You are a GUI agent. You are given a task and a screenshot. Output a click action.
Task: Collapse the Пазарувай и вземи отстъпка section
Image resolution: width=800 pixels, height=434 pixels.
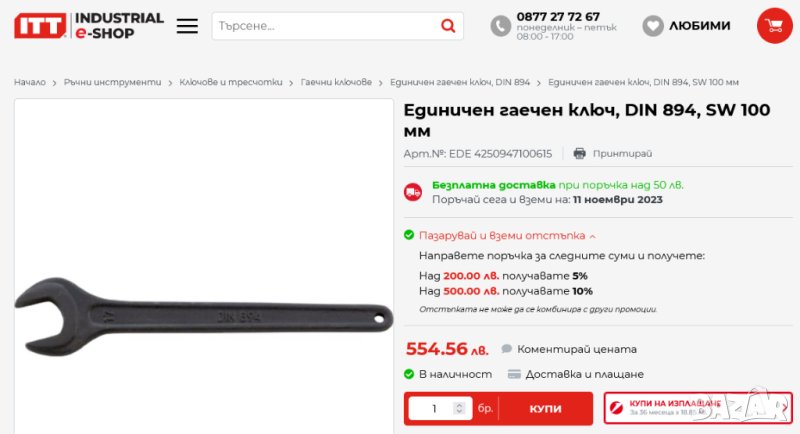[507, 236]
